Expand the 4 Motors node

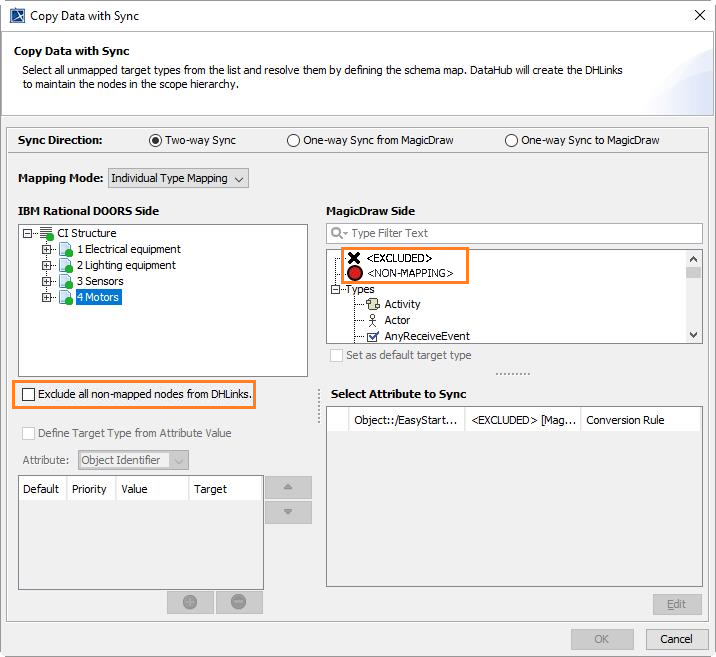[x=47, y=297]
